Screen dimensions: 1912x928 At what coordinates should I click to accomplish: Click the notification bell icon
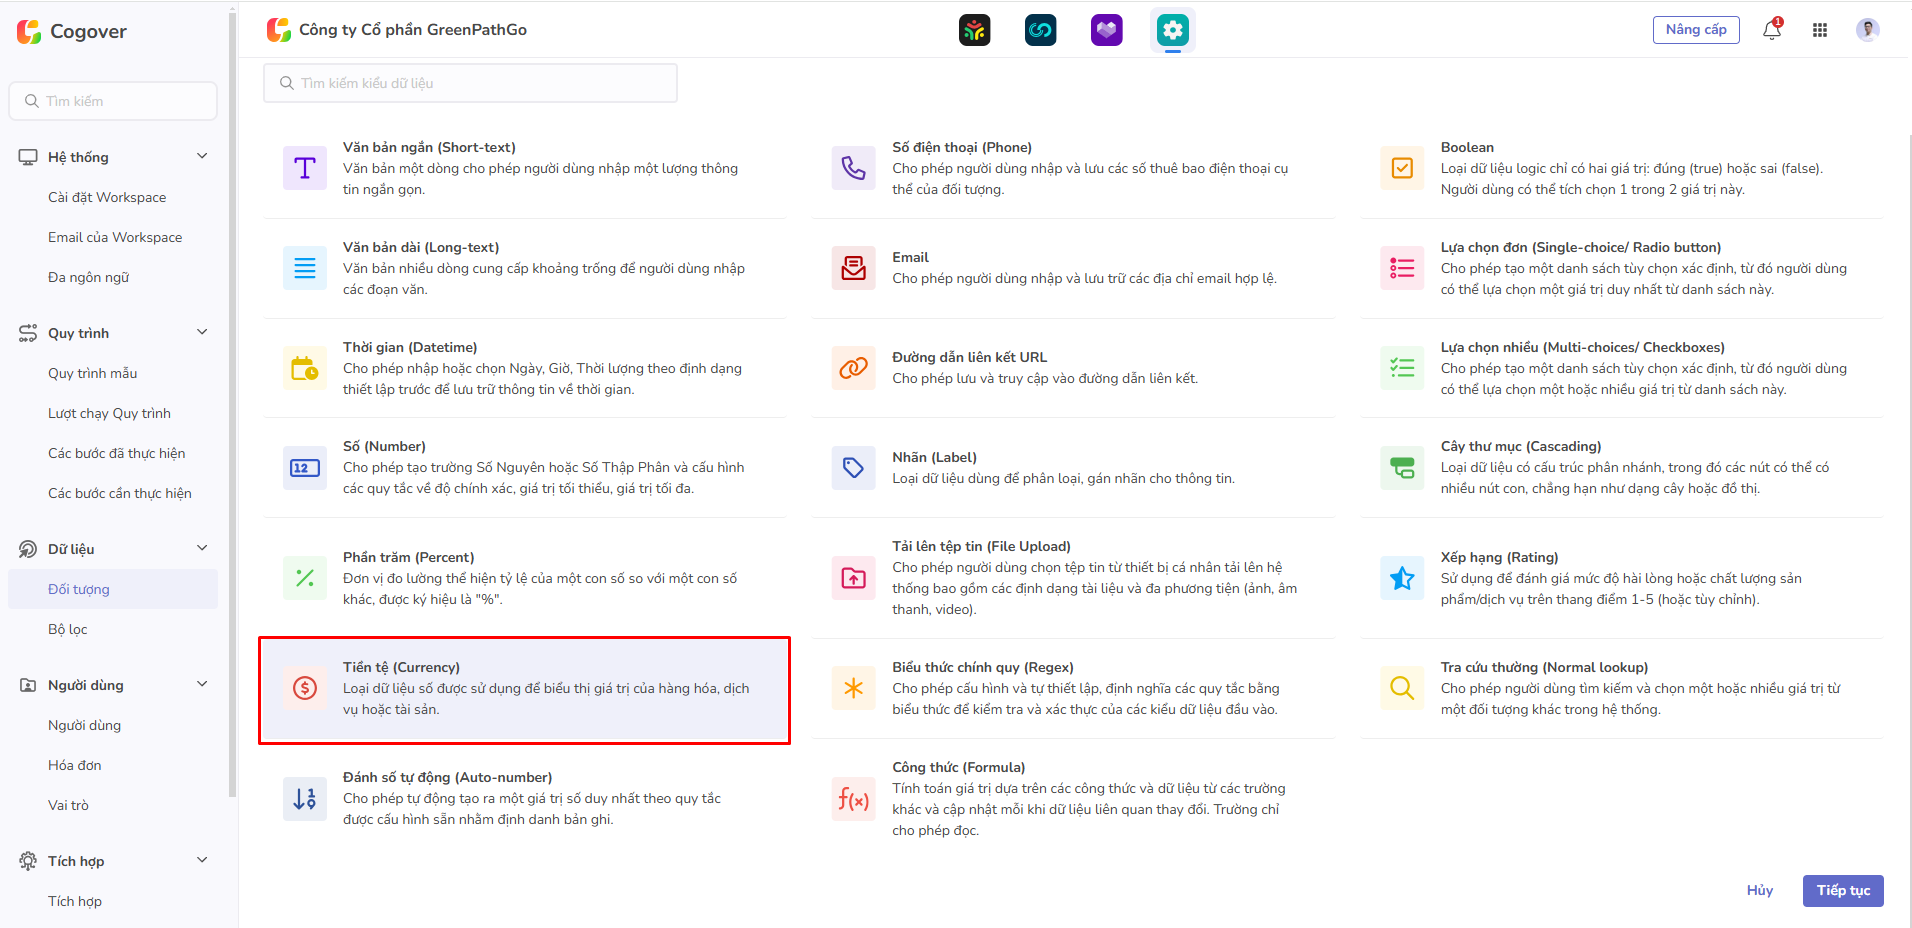1771,30
